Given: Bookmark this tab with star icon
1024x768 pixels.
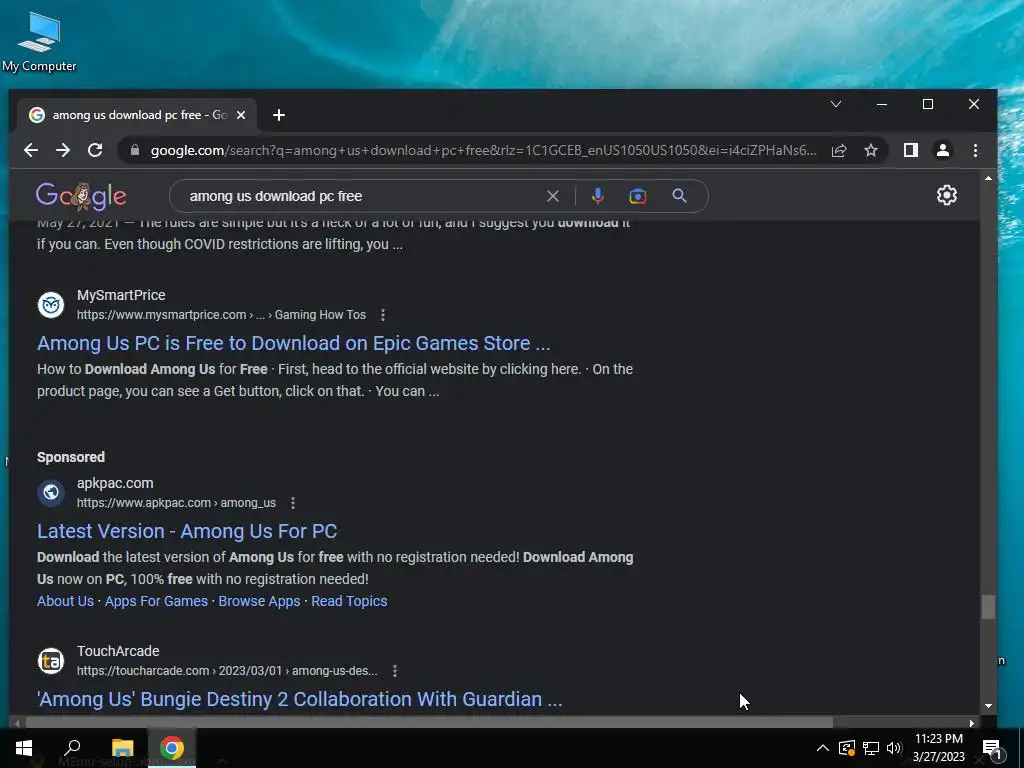Looking at the screenshot, I should [x=871, y=150].
